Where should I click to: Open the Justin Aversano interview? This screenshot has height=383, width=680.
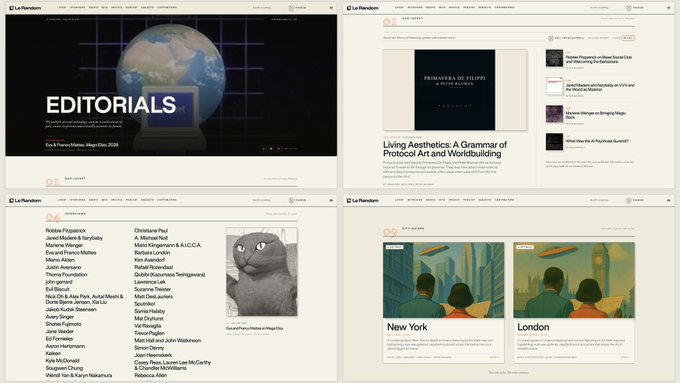point(63,267)
